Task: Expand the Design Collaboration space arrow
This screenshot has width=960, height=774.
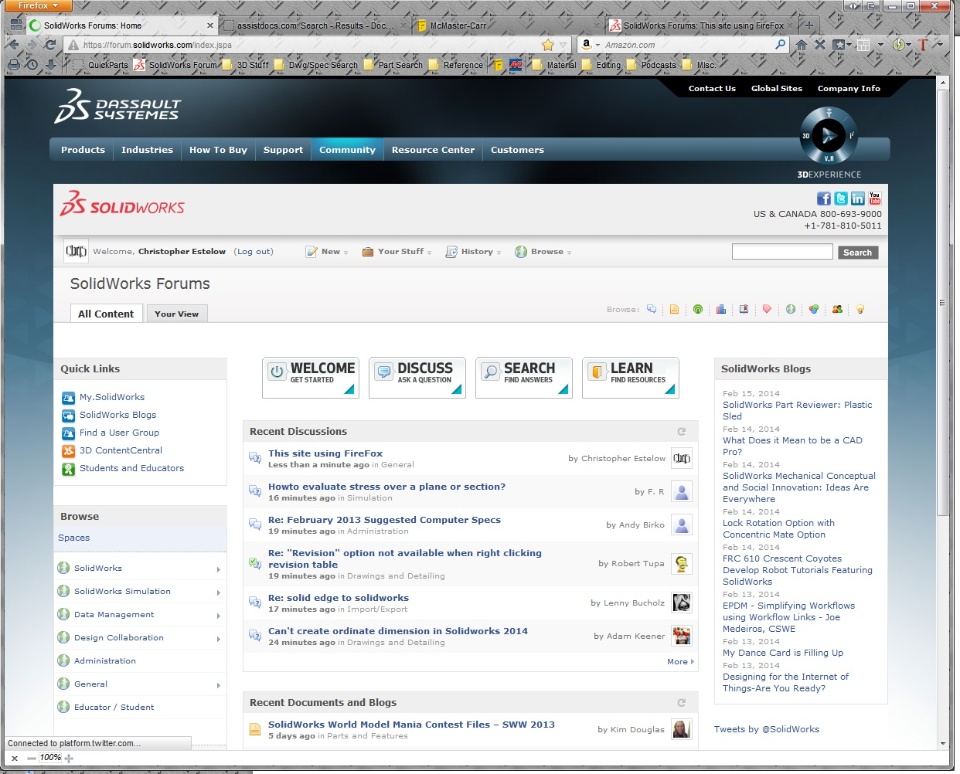Action: tap(218, 639)
